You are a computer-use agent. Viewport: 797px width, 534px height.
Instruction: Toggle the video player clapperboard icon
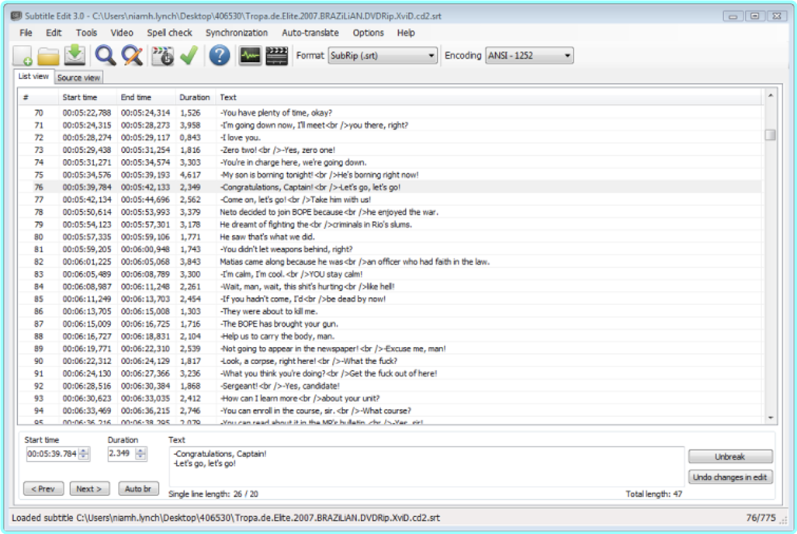pos(277,55)
